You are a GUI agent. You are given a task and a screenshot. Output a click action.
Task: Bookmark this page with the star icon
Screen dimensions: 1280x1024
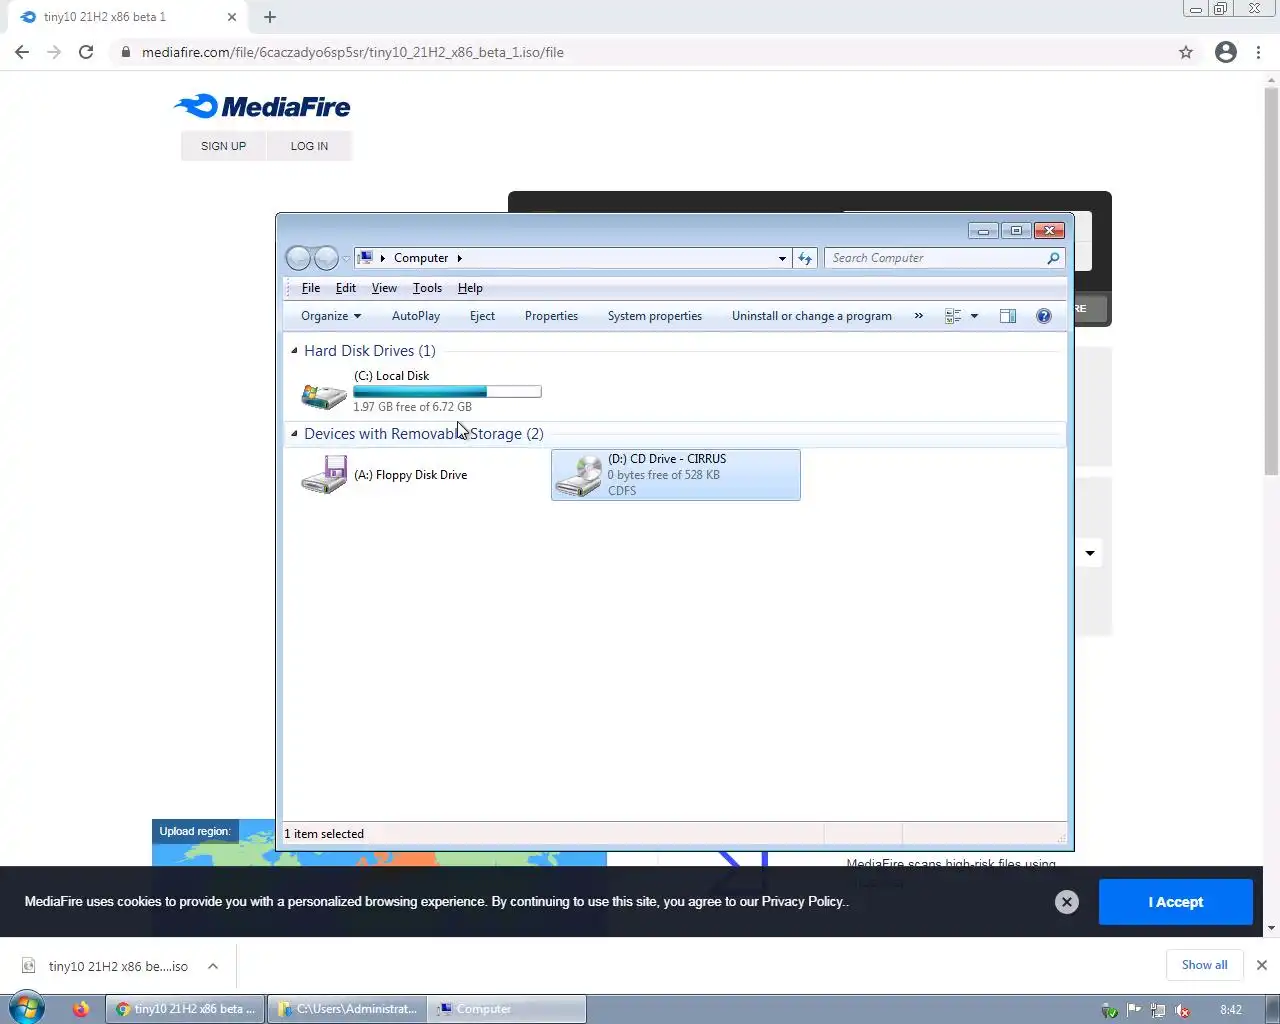(x=1186, y=52)
